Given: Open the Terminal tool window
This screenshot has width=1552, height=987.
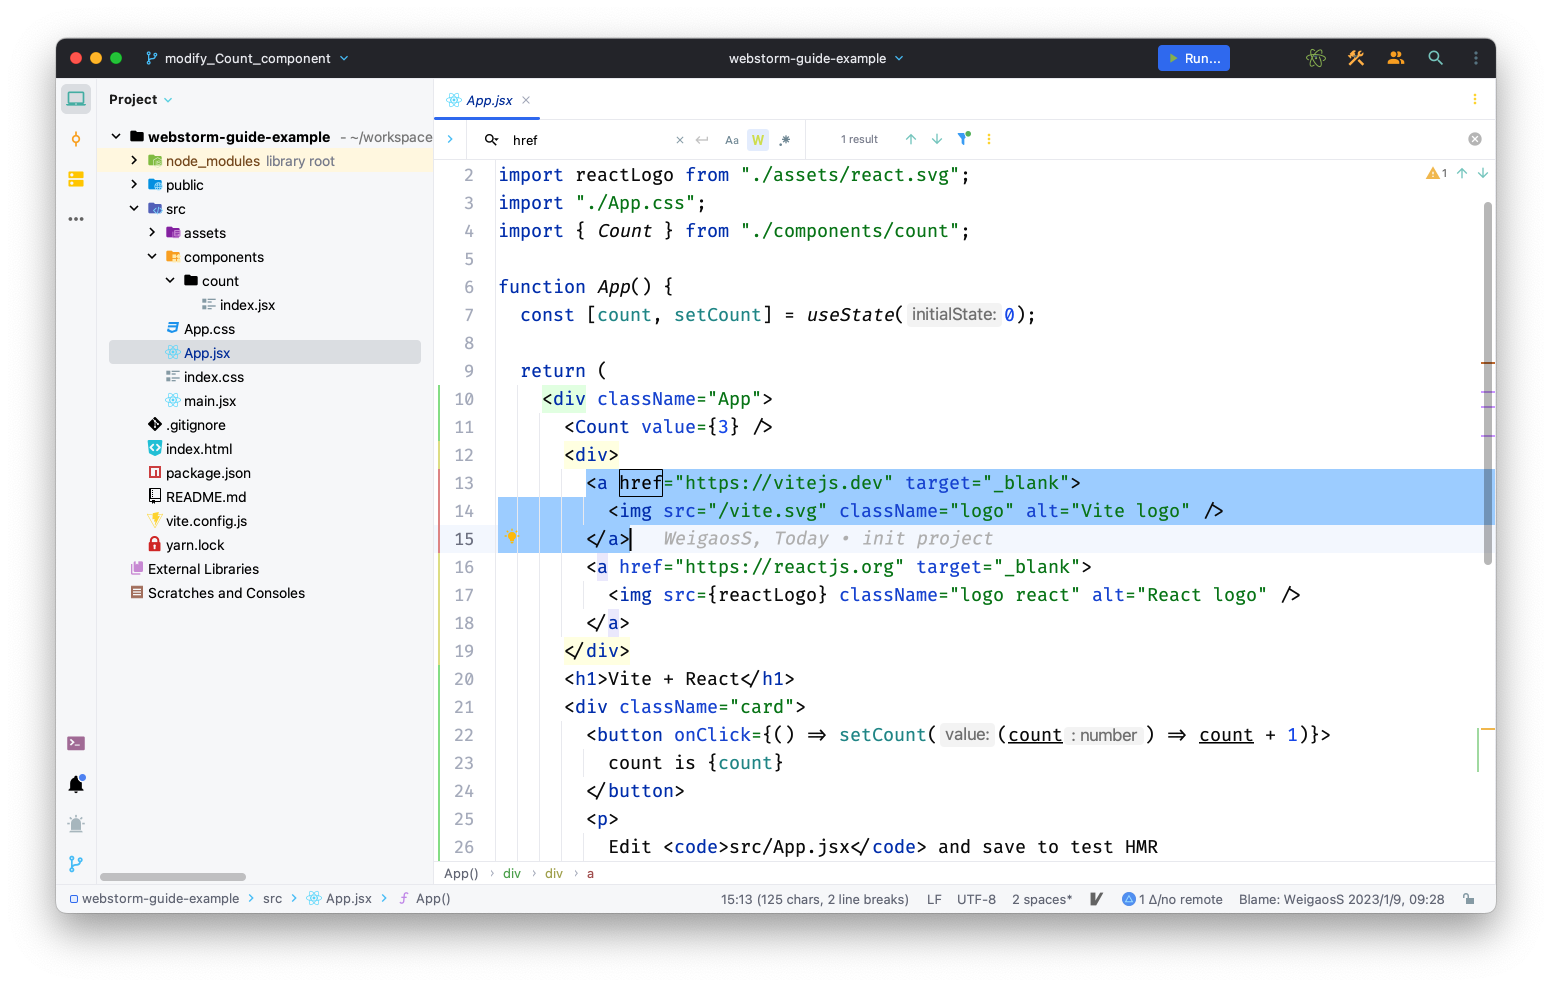Looking at the screenshot, I should (x=76, y=743).
